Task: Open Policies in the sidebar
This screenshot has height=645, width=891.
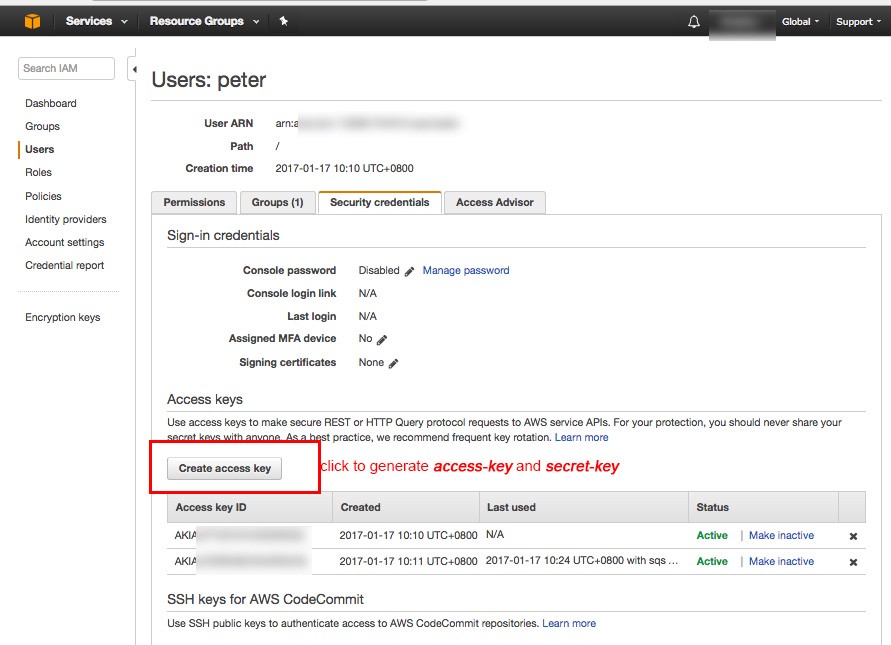Action: click(x=43, y=196)
